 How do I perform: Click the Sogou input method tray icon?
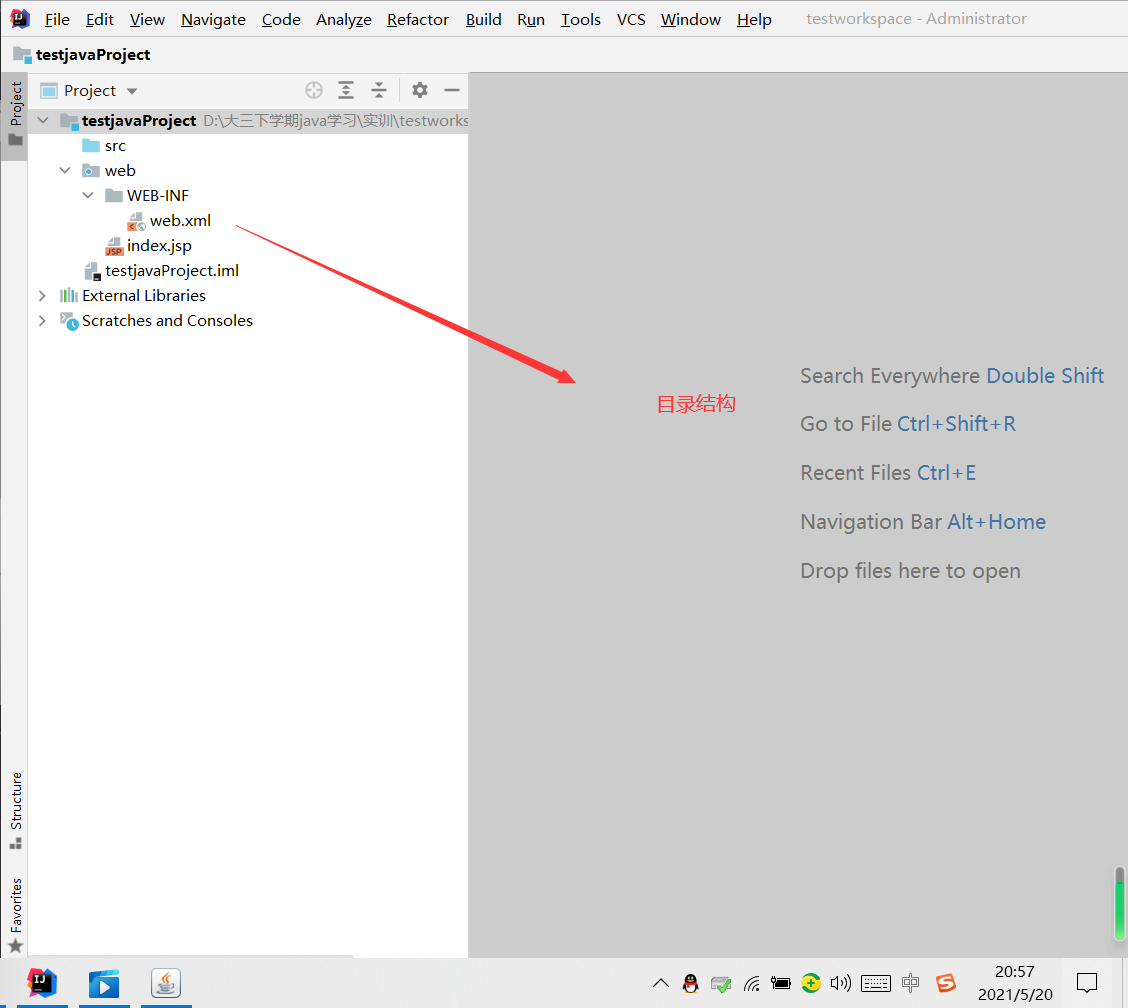point(945,983)
